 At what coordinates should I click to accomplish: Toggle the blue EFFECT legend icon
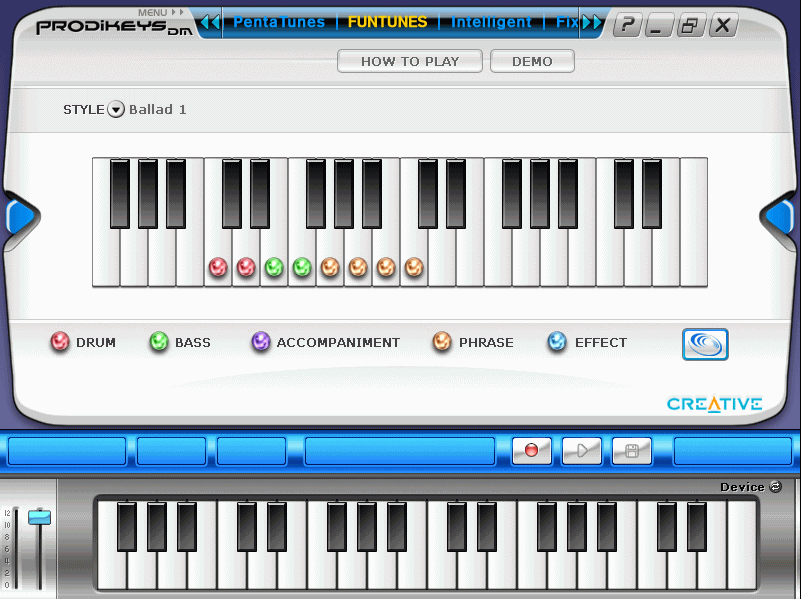pos(557,342)
